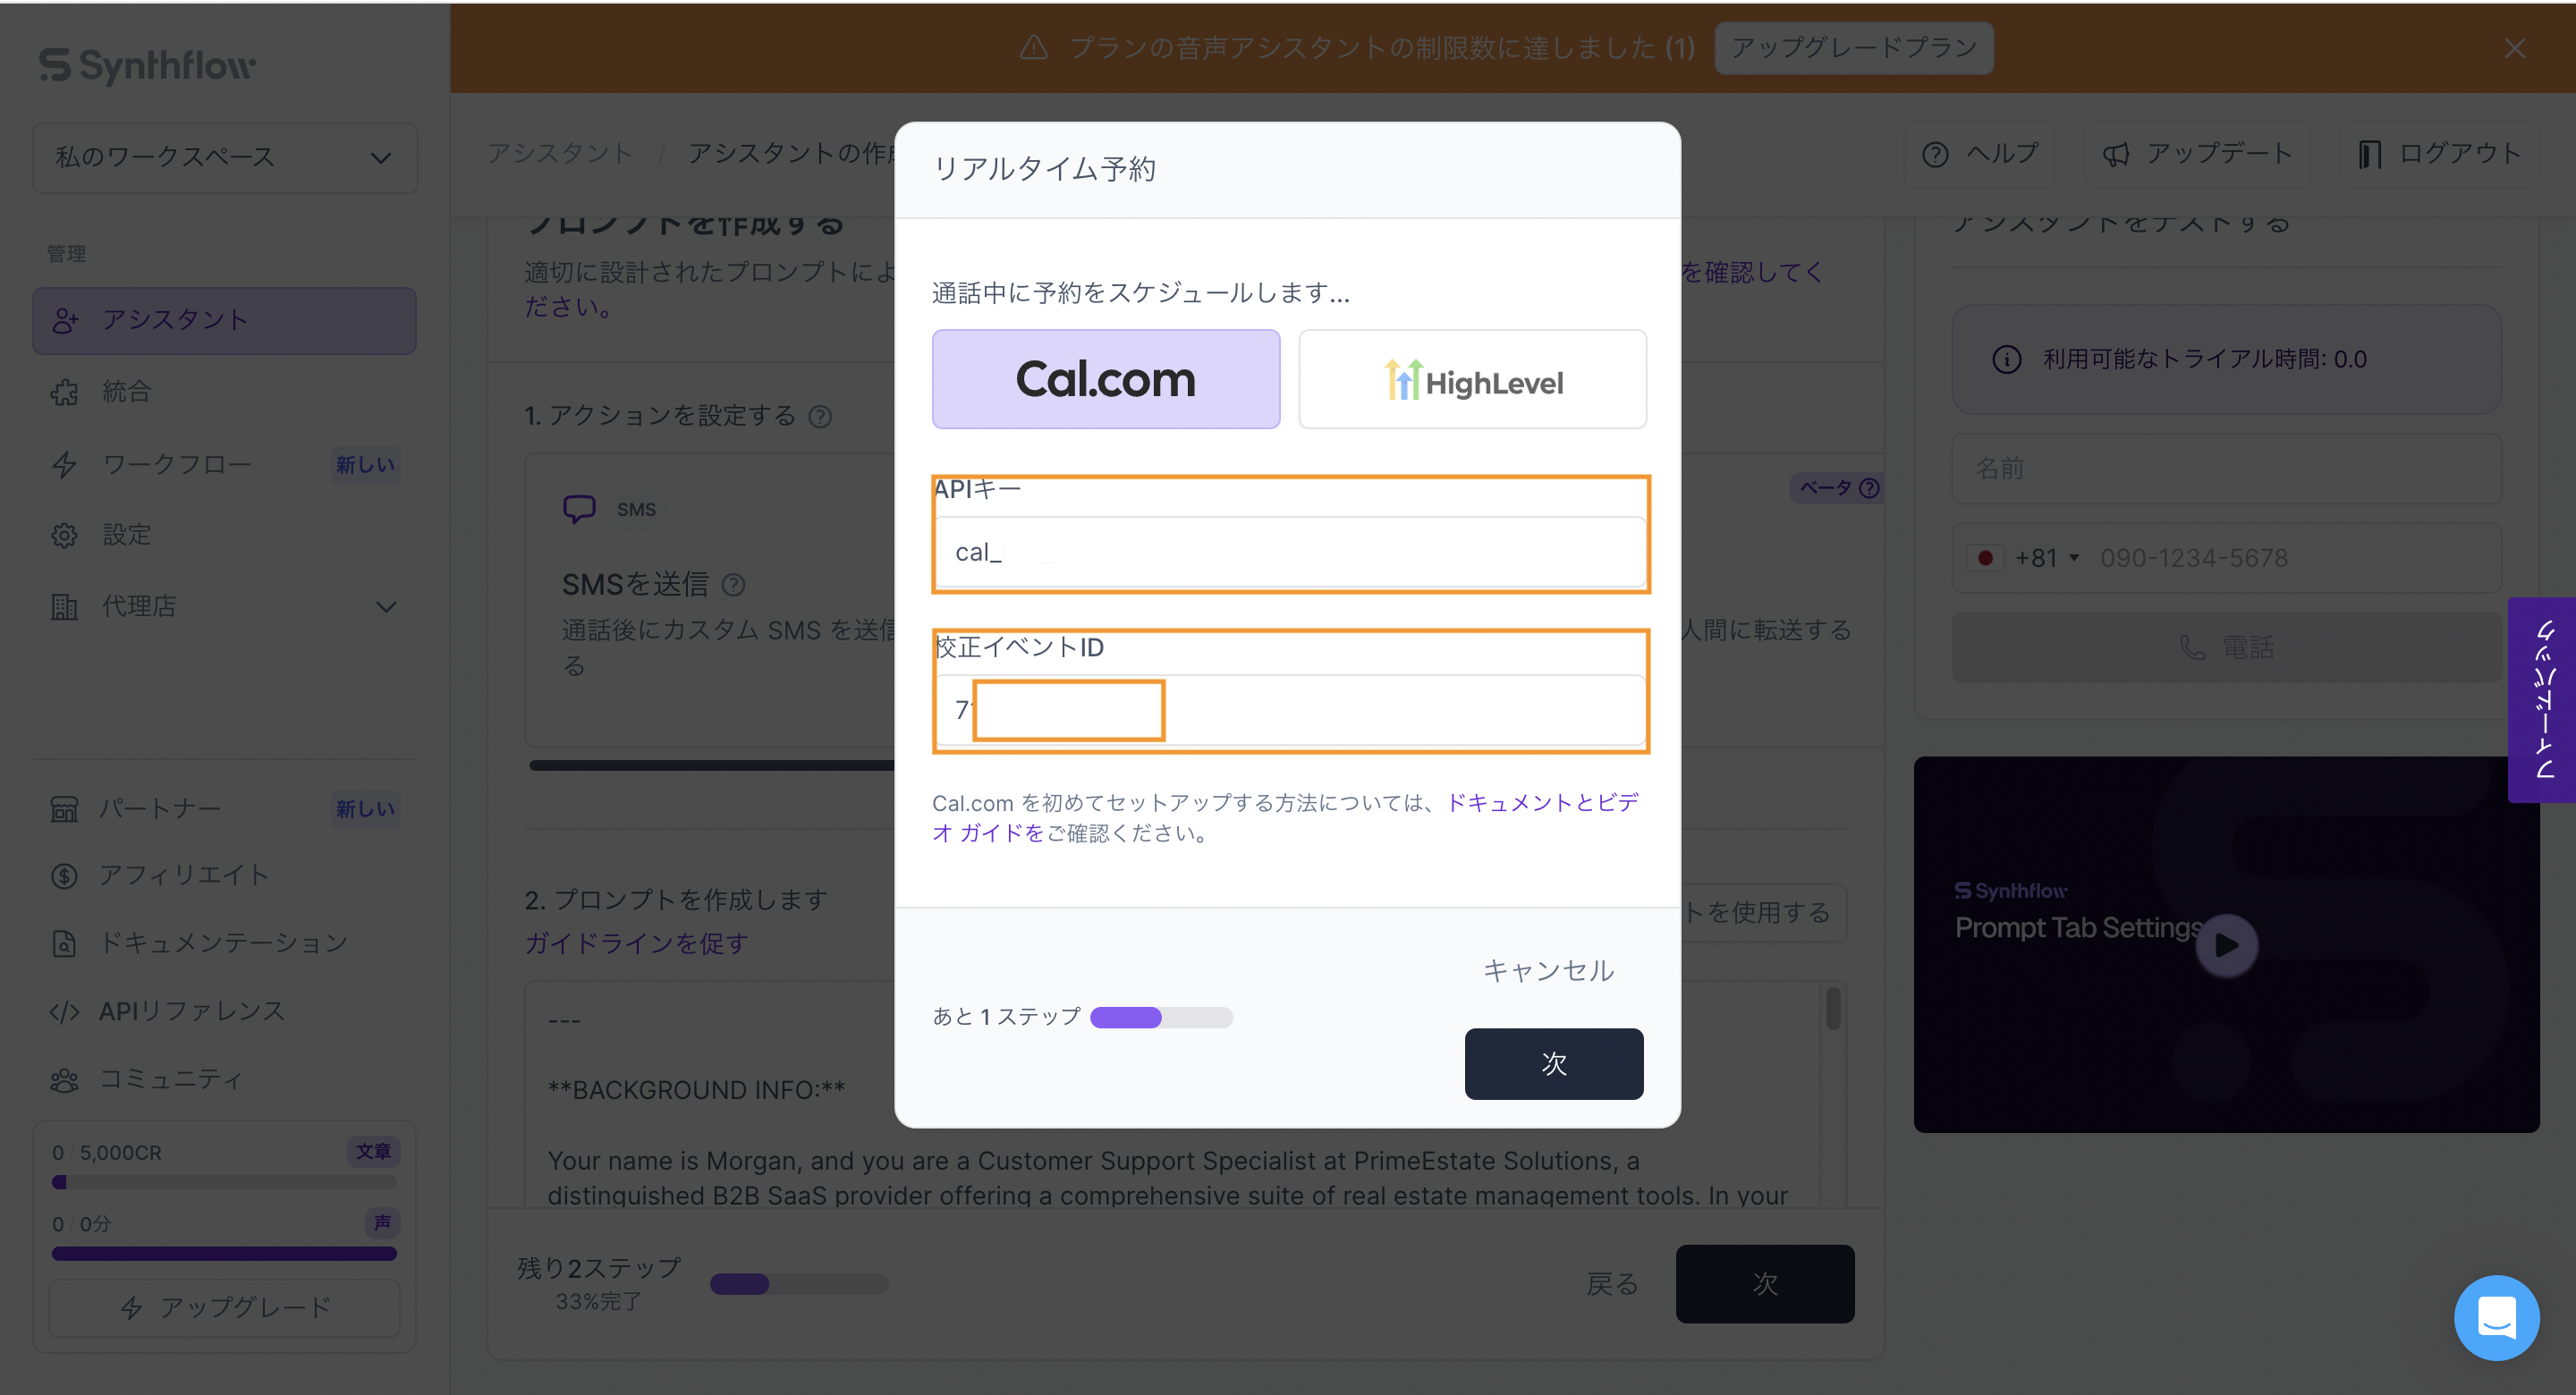This screenshot has height=1395, width=2576.
Task: Play the Prompt Tab Settings video
Action: coord(2227,945)
